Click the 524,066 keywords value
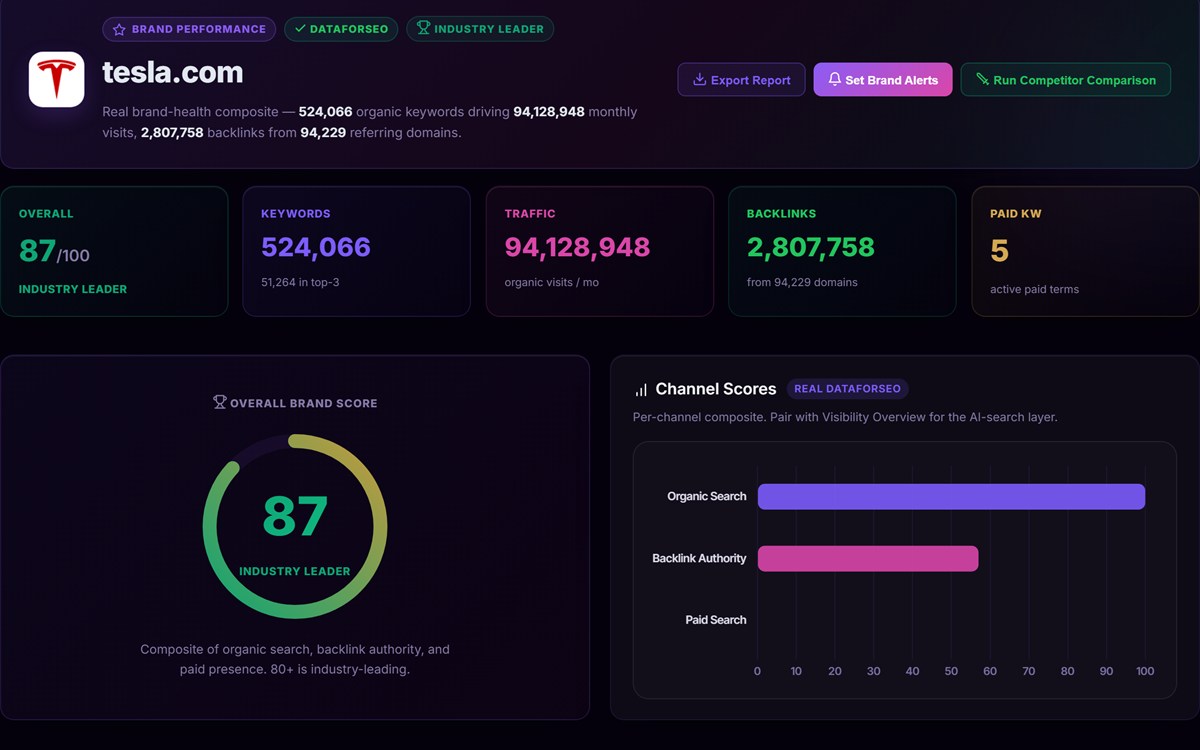This screenshot has height=750, width=1200. 316,247
